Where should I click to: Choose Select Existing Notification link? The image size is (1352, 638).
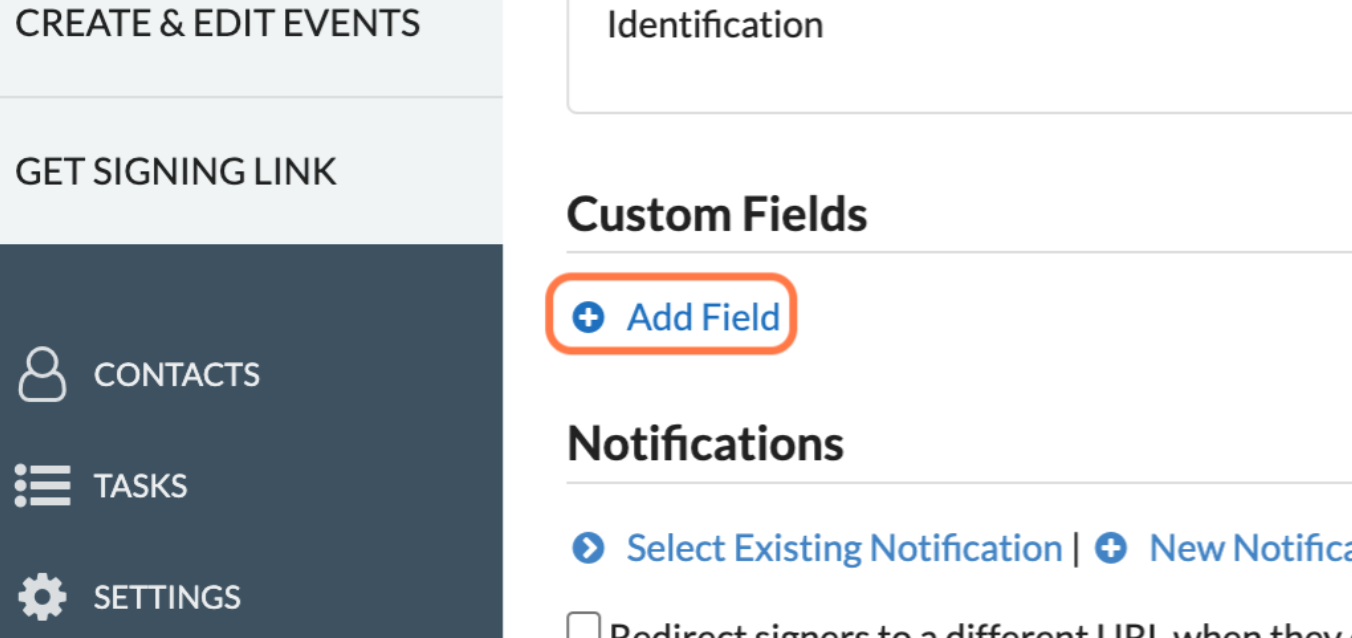[x=844, y=548]
